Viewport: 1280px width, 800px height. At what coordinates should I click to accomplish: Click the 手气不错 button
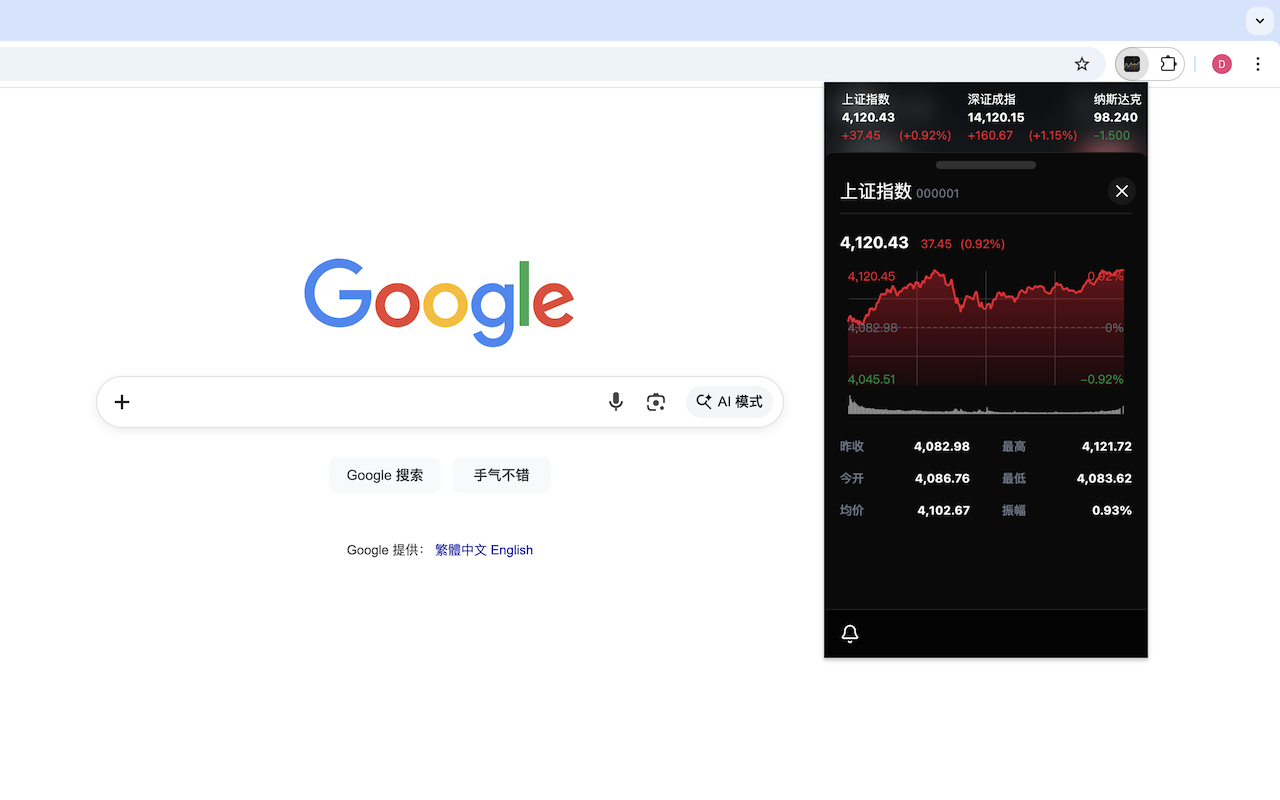coord(501,475)
